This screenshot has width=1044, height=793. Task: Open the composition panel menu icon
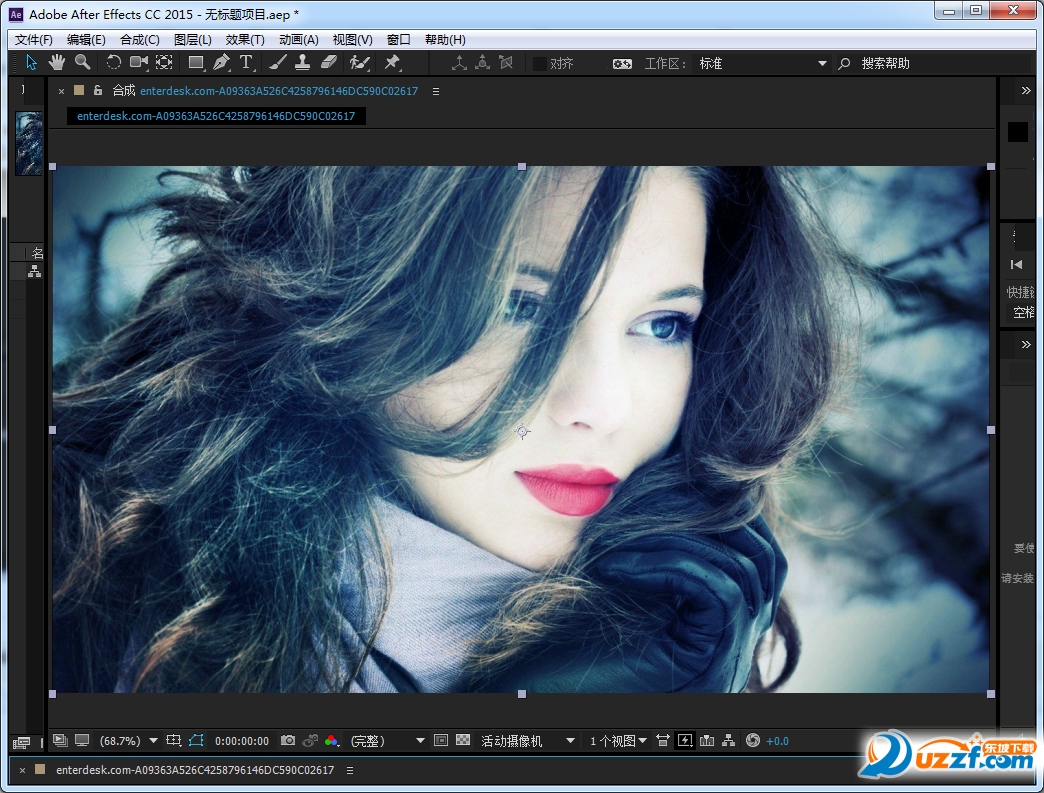tap(436, 91)
